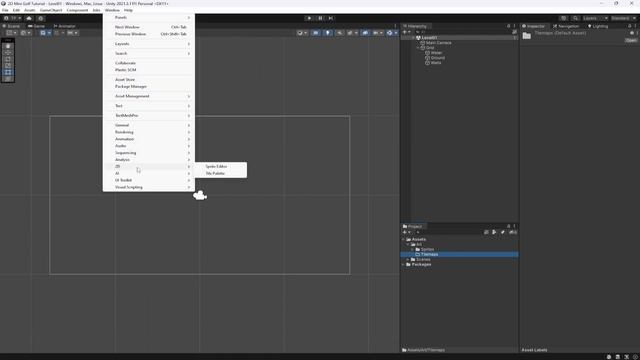Screen dimensions: 640x360
Task: Open the undo history icon in top toolbar
Action: (563, 18)
